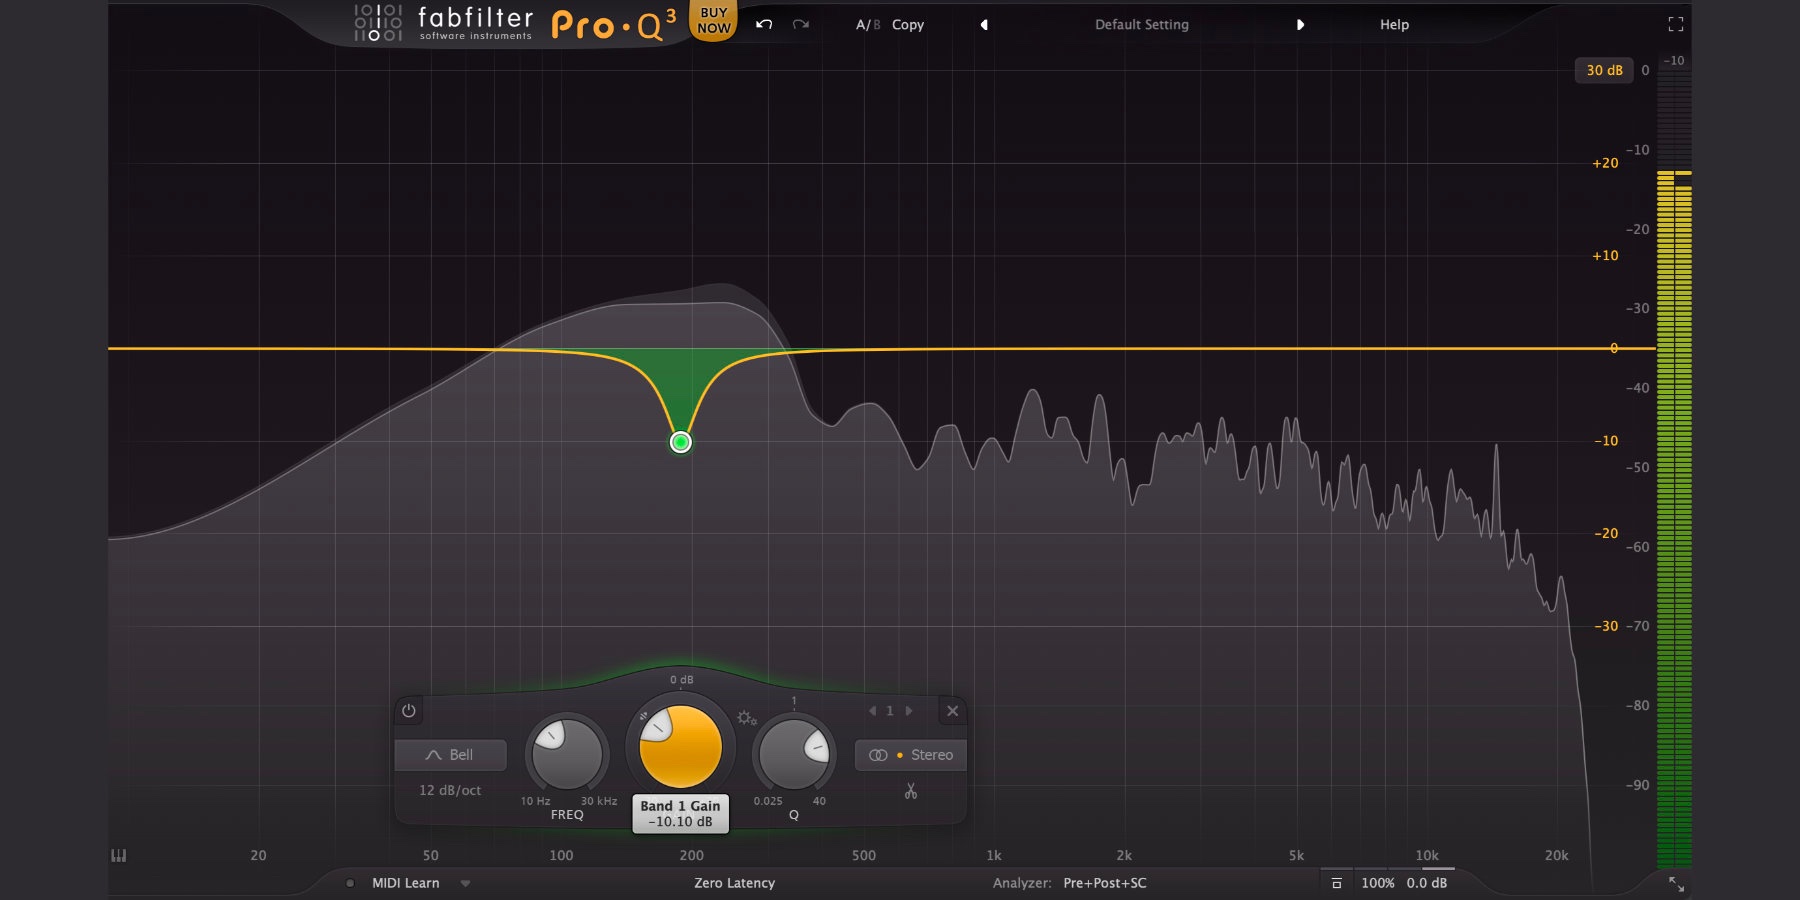The width and height of the screenshot is (1800, 900).
Task: Click the undo arrow icon
Action: pos(762,24)
